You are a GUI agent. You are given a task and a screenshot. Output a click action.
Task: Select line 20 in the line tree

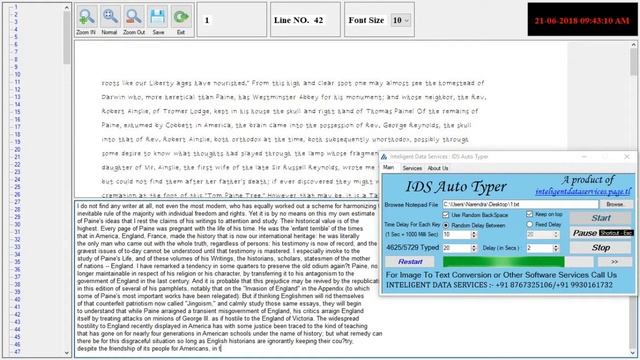[17, 149]
